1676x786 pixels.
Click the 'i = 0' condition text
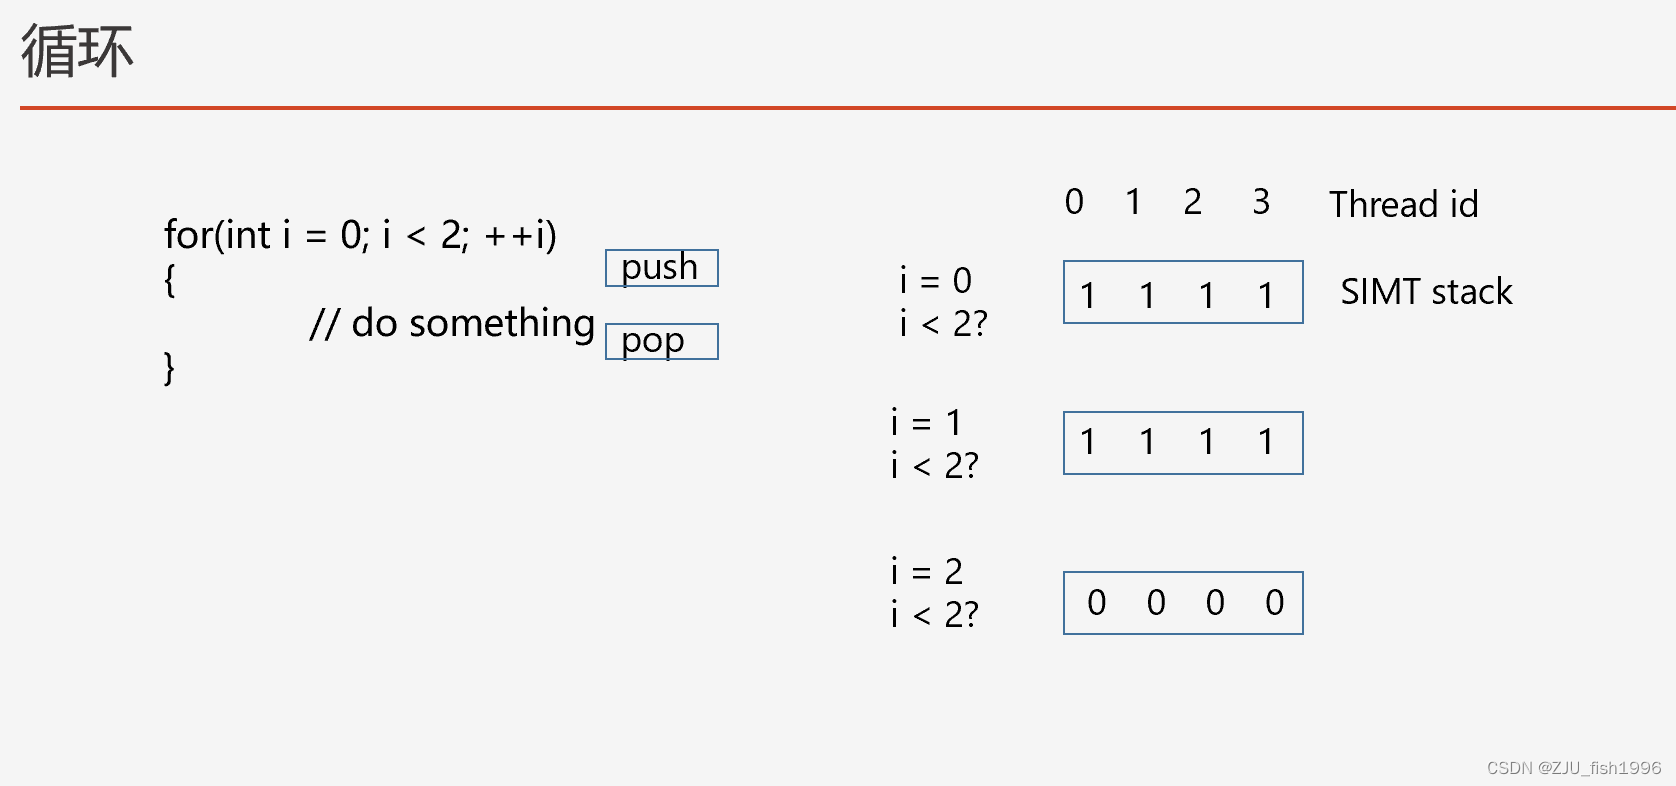tap(935, 280)
